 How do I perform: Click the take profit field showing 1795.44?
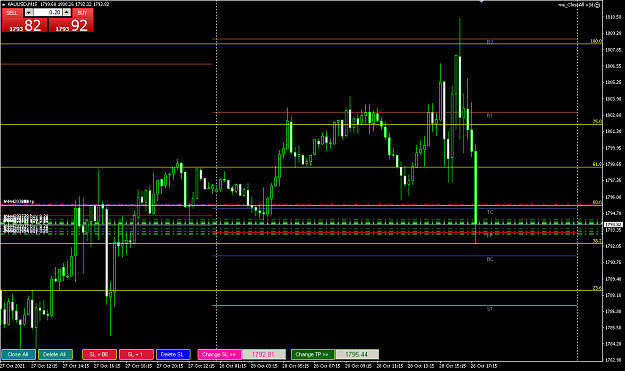point(357,354)
